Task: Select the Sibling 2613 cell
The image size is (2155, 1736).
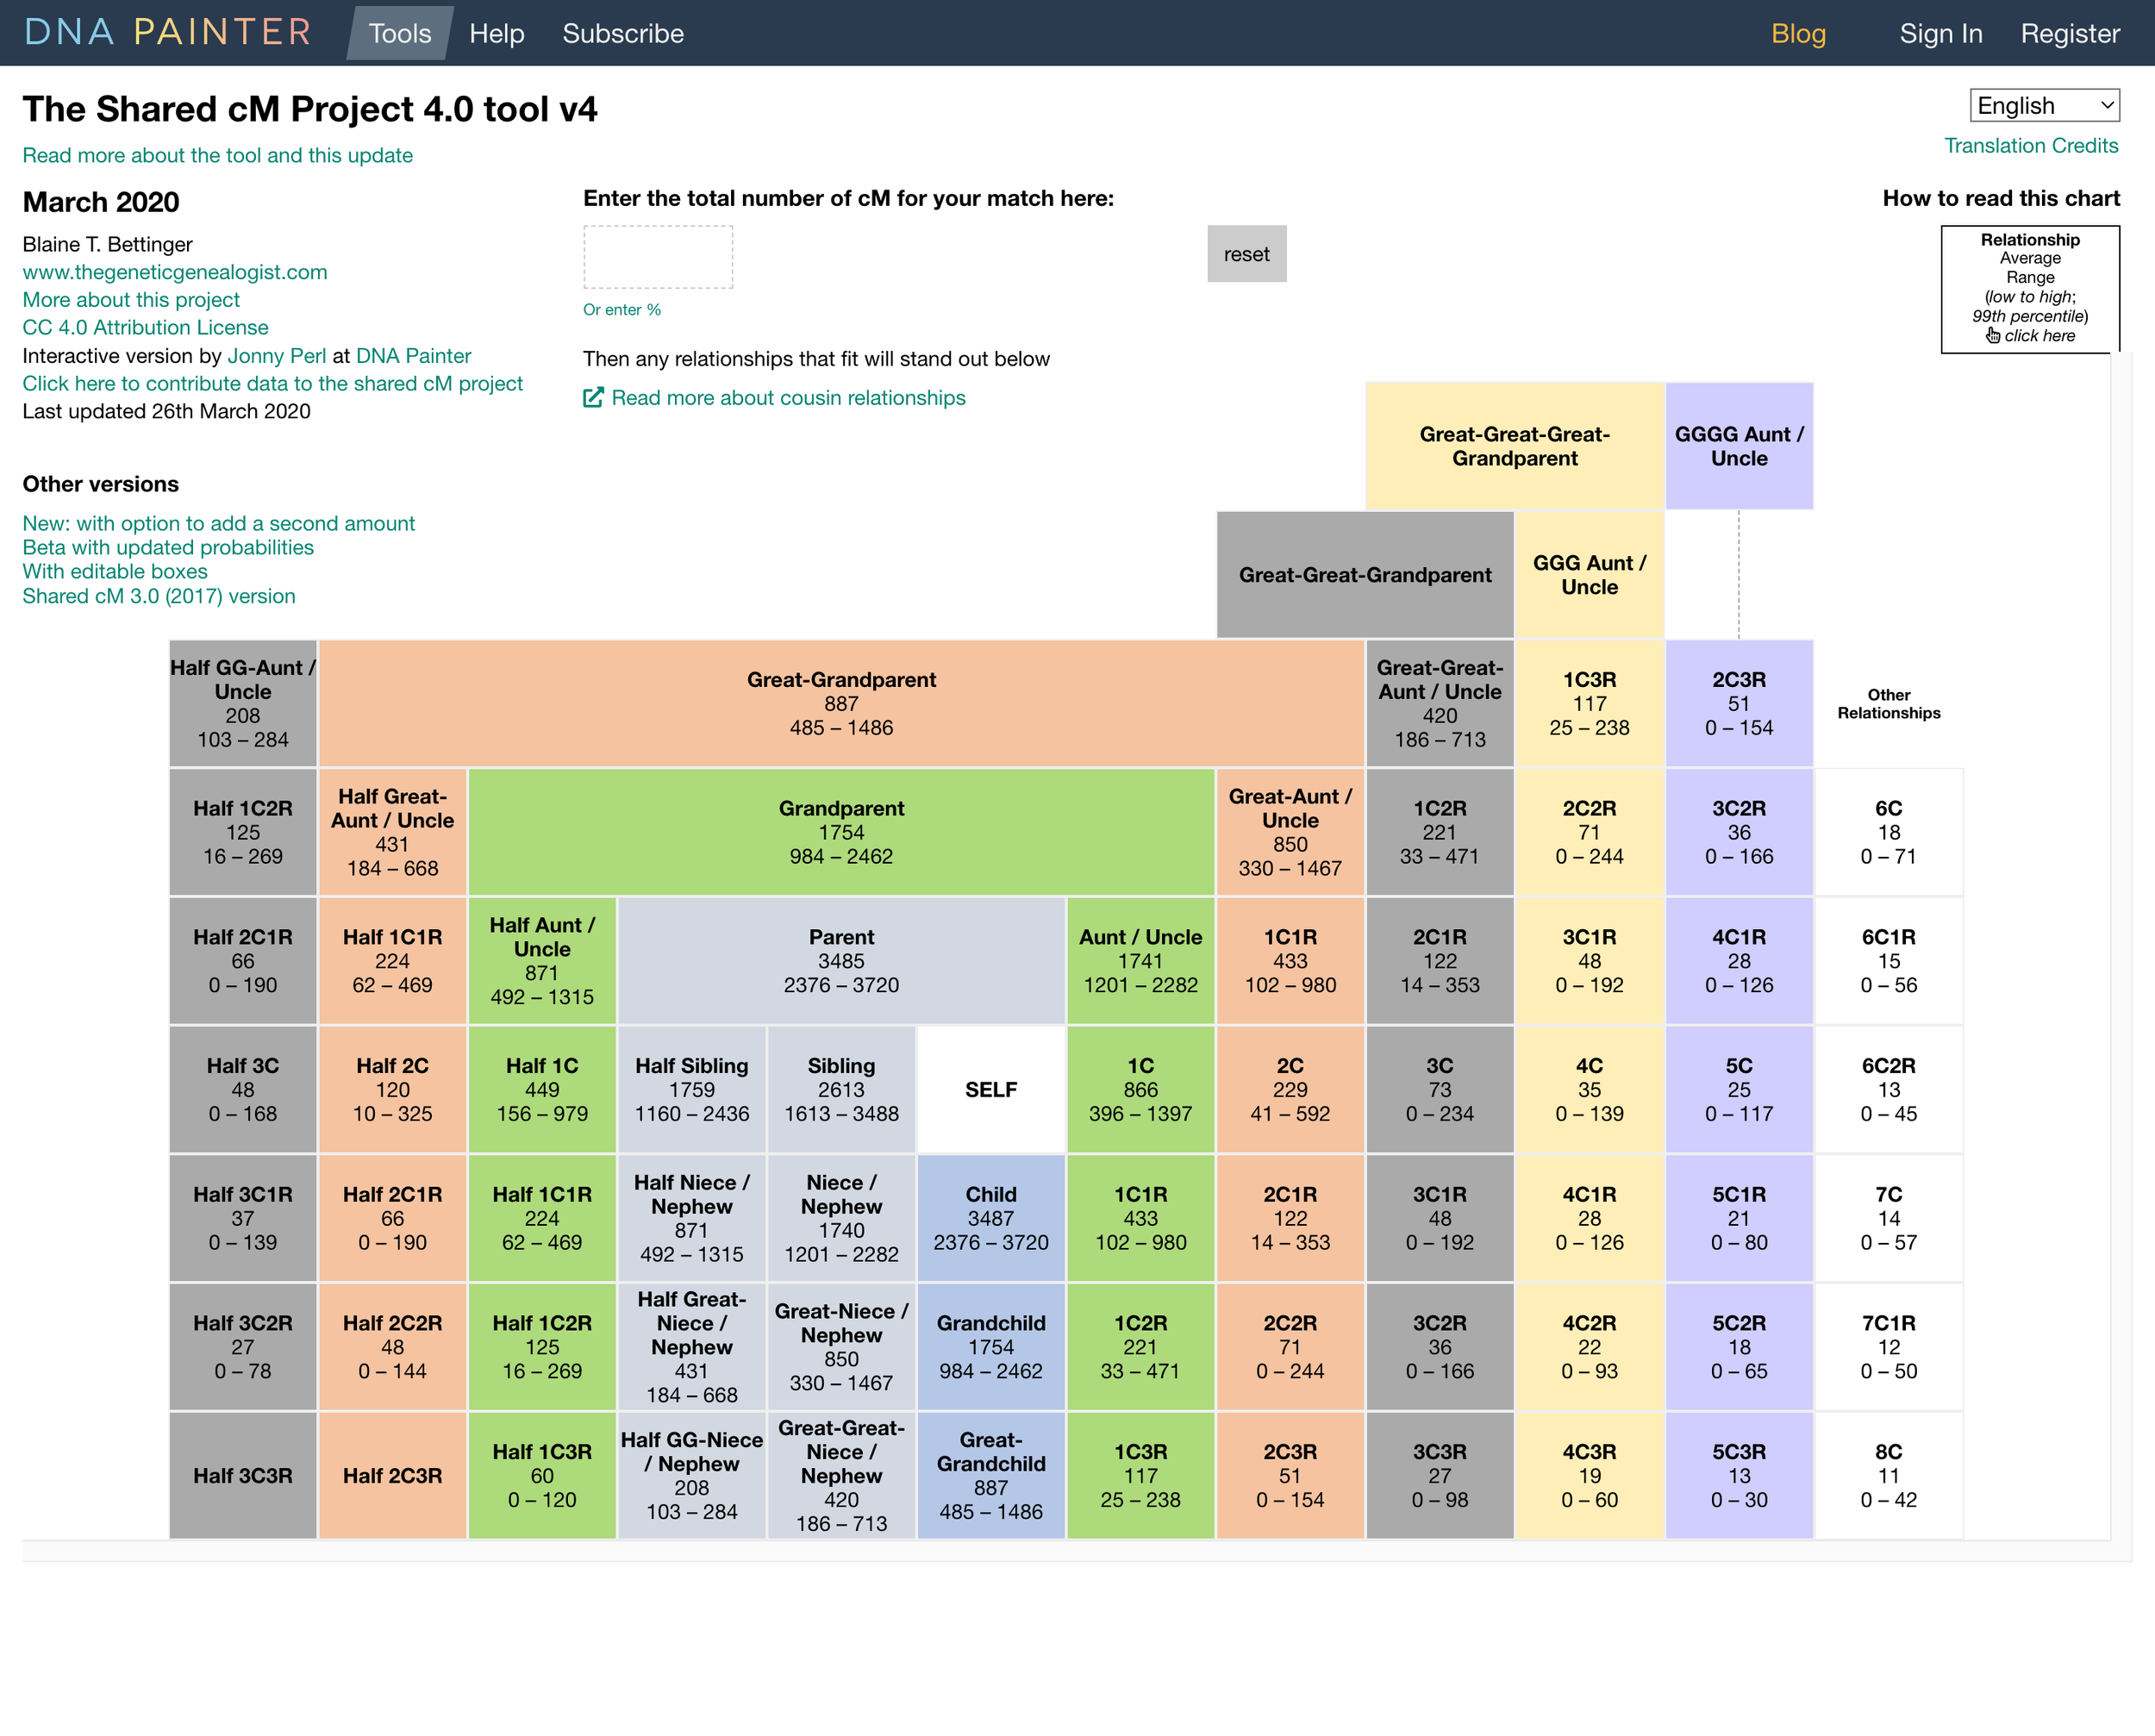Action: (x=841, y=1090)
